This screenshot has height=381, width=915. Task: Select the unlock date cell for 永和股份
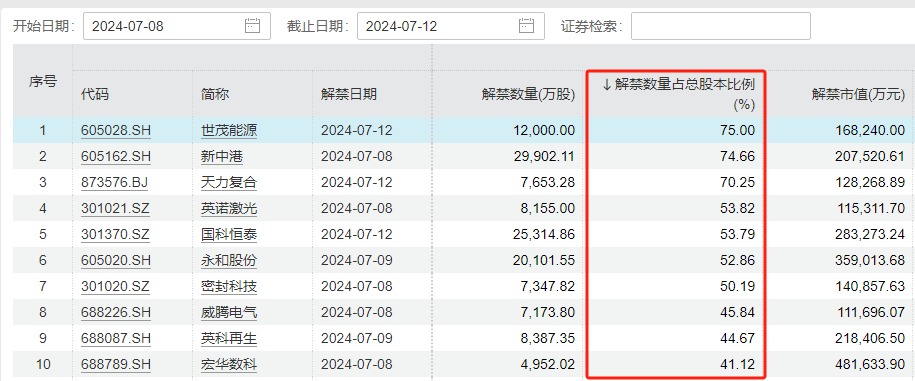point(372,260)
